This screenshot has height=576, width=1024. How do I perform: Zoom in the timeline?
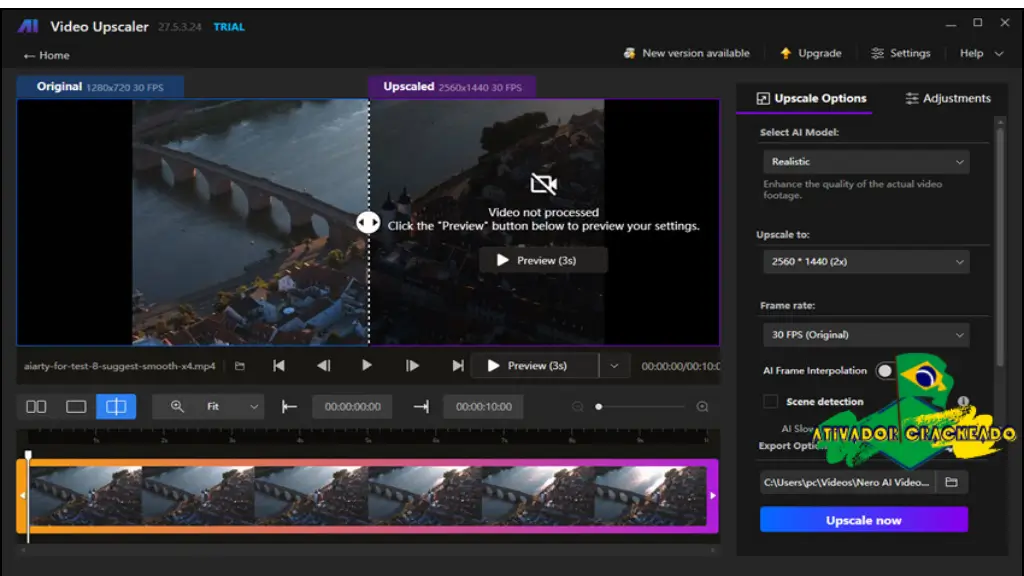[702, 407]
